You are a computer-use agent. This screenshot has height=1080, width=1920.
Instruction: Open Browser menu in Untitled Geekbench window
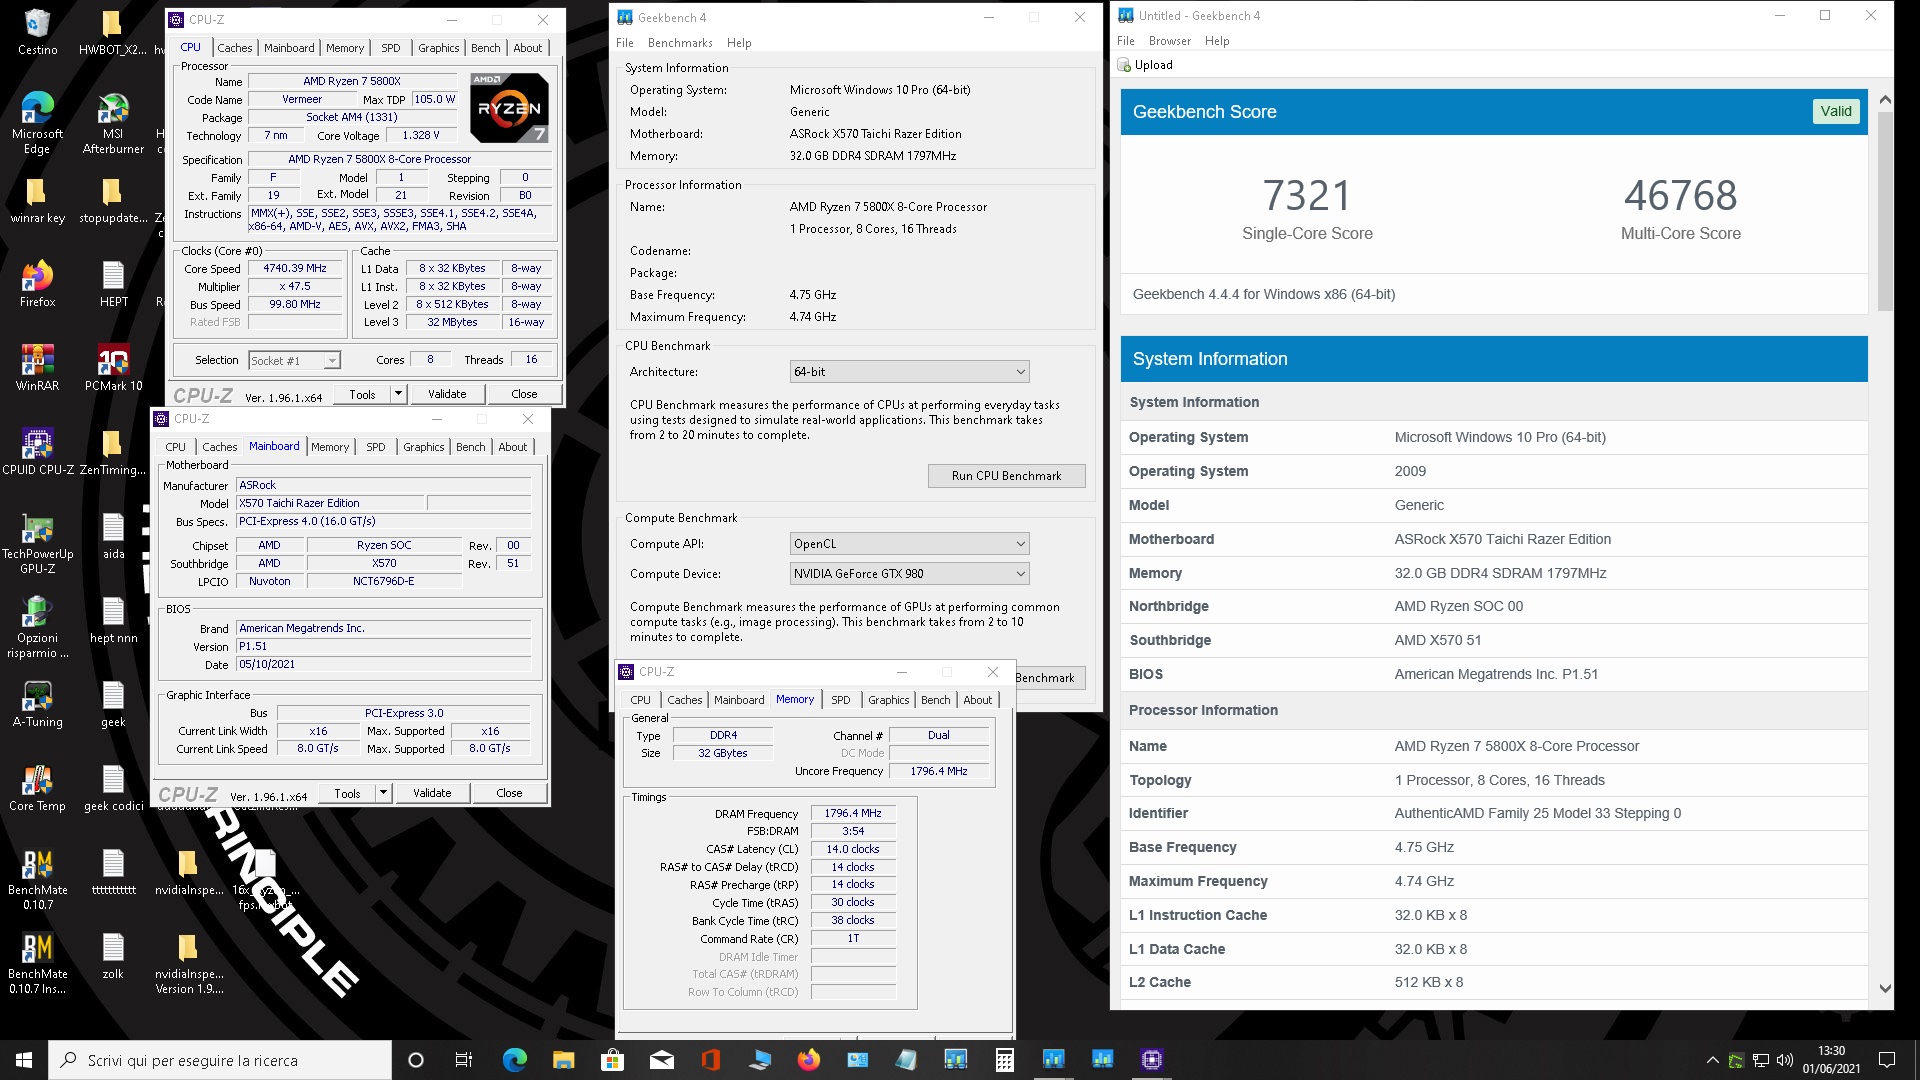pyautogui.click(x=1169, y=41)
